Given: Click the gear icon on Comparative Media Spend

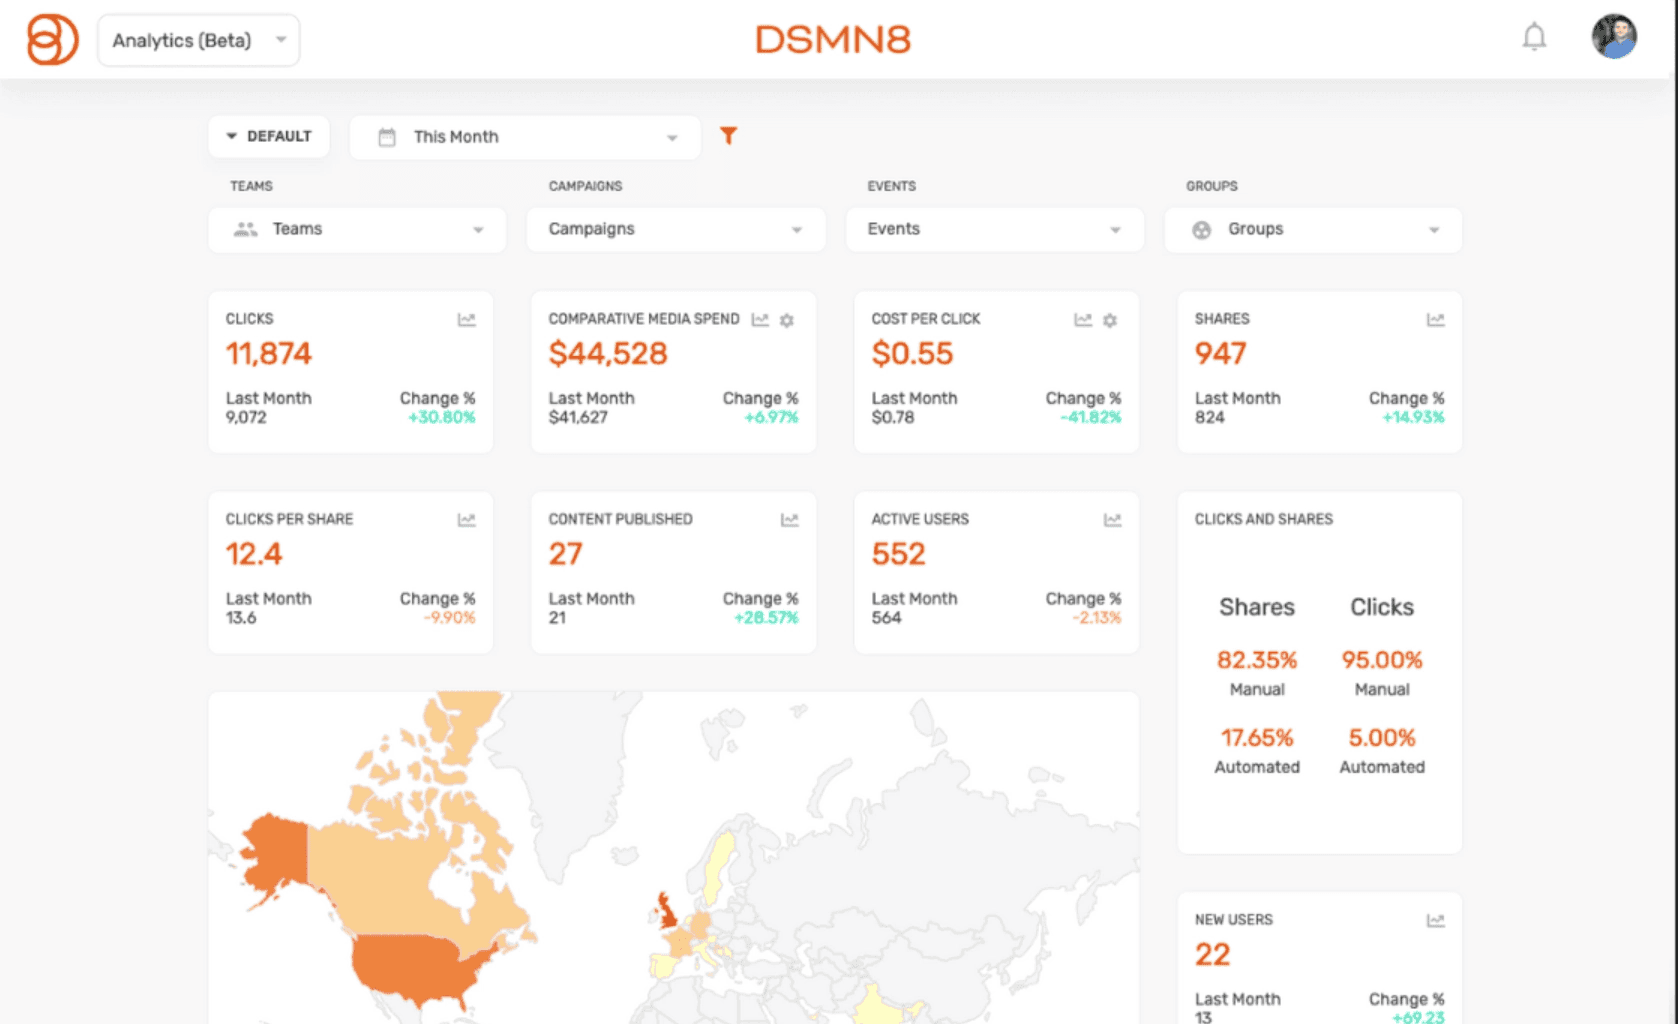Looking at the screenshot, I should click(787, 320).
